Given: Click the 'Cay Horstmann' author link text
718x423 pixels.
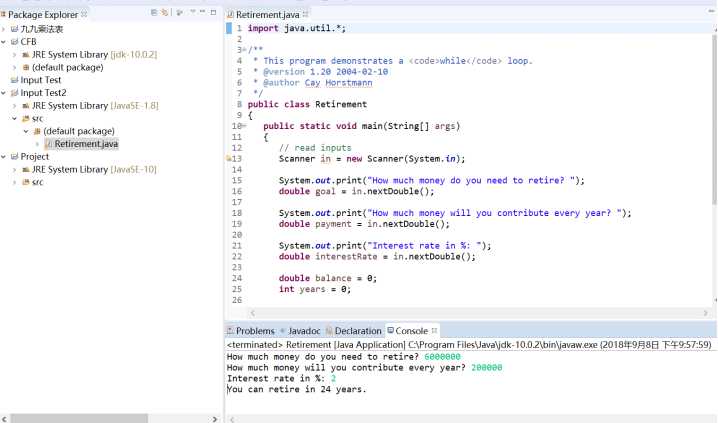Looking at the screenshot, I should [x=338, y=82].
